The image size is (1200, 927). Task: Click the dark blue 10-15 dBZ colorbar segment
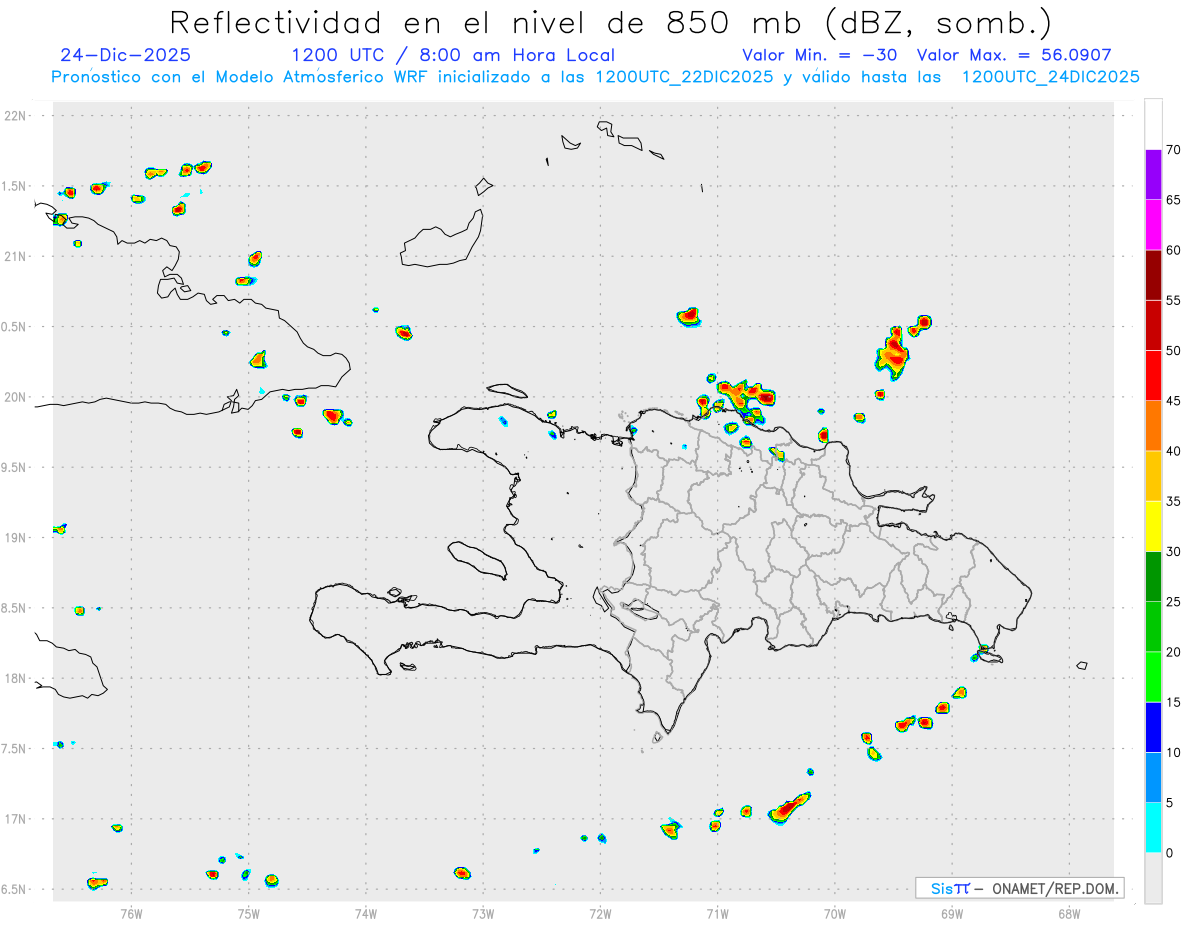point(1153,727)
